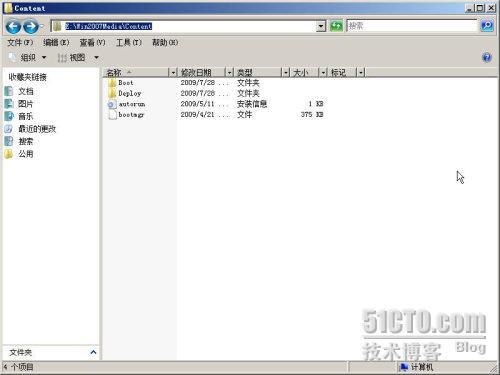Go back with the Back arrow button
This screenshot has width=500, height=375.
[13, 26]
